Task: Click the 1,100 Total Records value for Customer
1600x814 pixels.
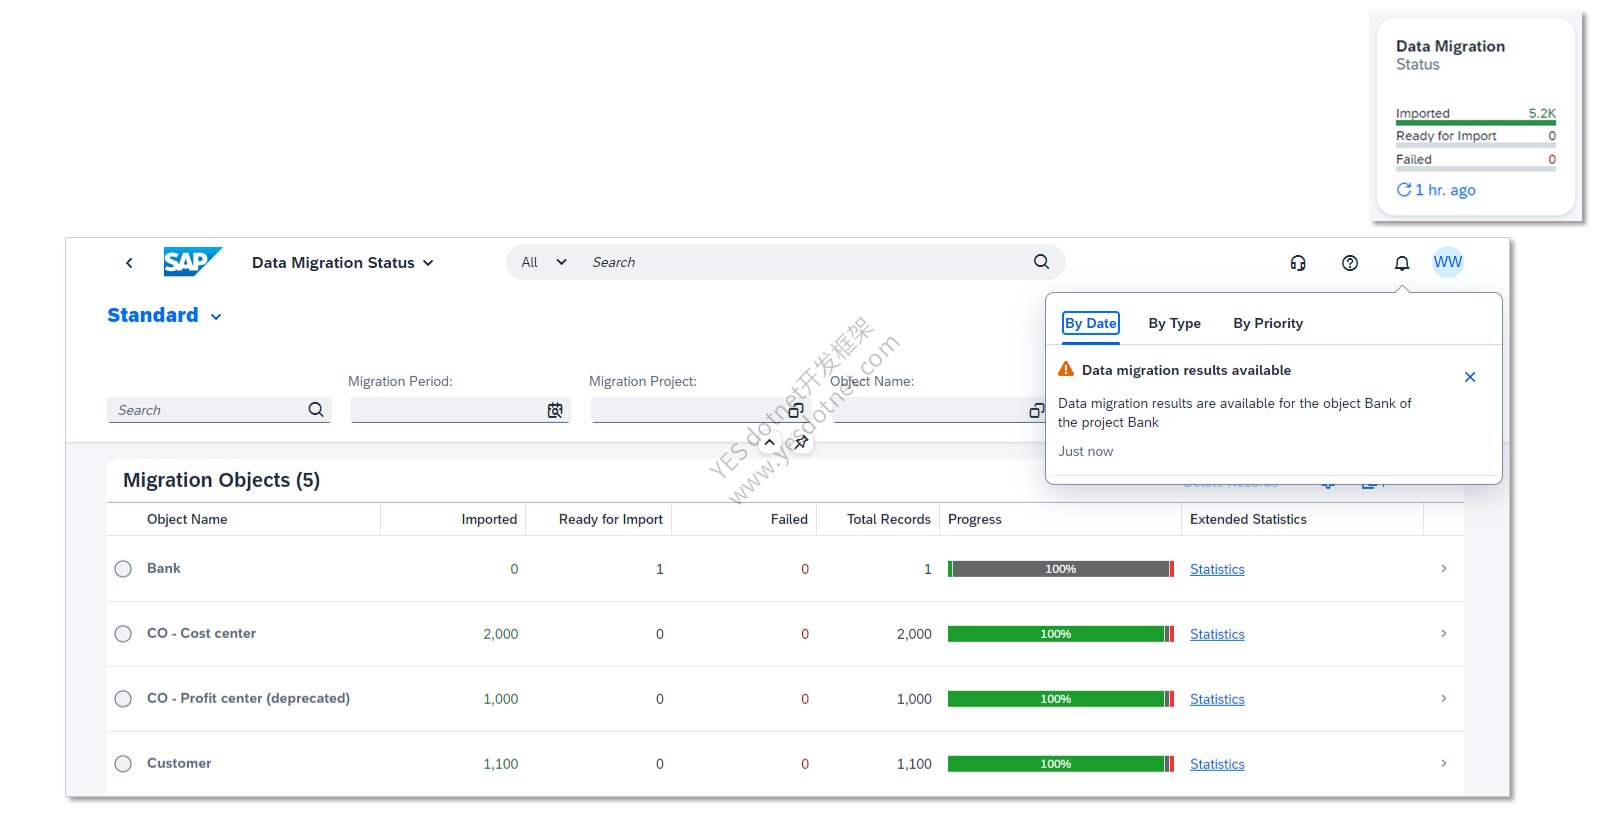Action: 914,764
